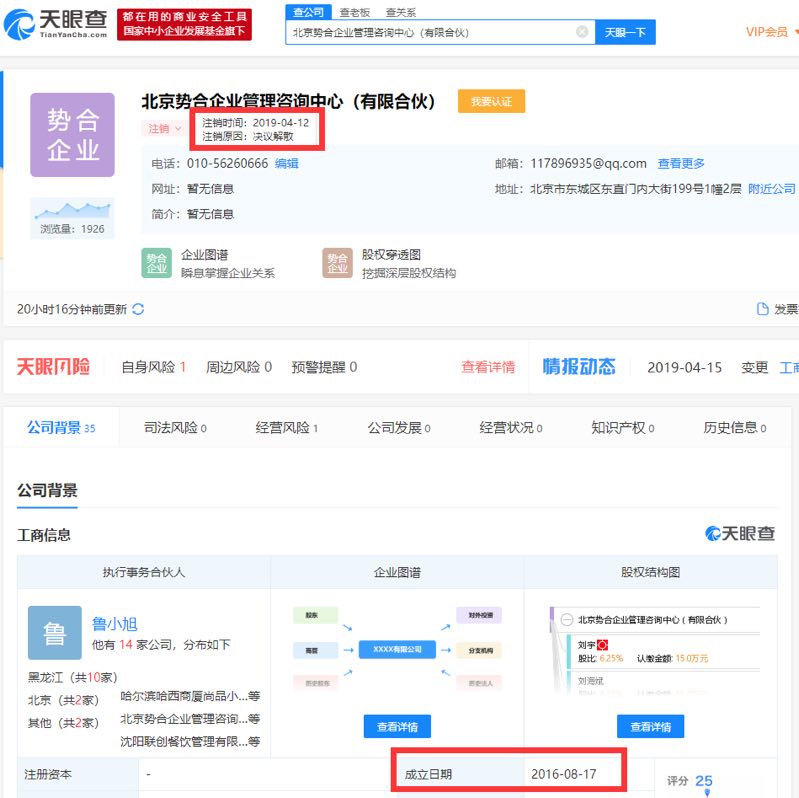Viewport: 799px width, 798px height.
Task: Select the 经营风险 tab
Action: [x=286, y=428]
